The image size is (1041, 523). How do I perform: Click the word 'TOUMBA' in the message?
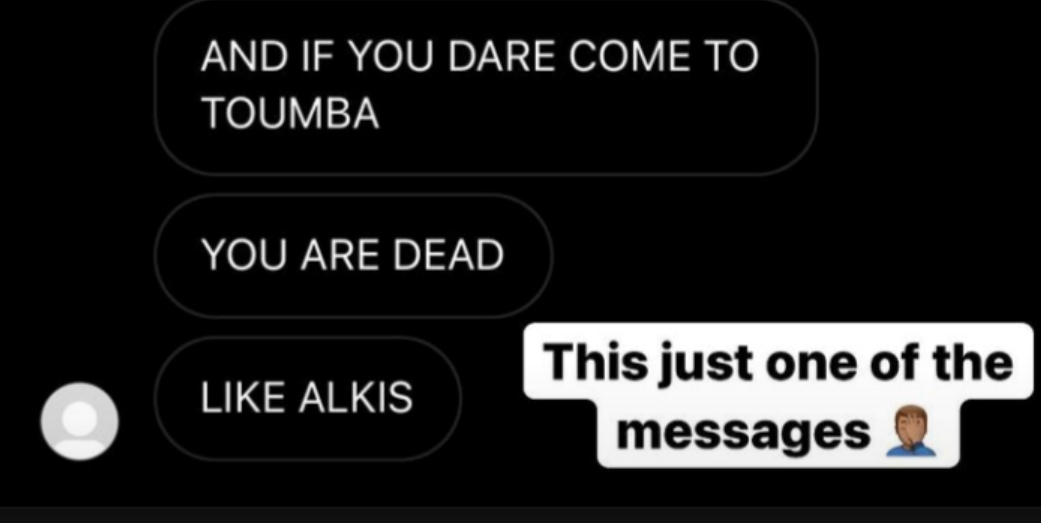291,113
